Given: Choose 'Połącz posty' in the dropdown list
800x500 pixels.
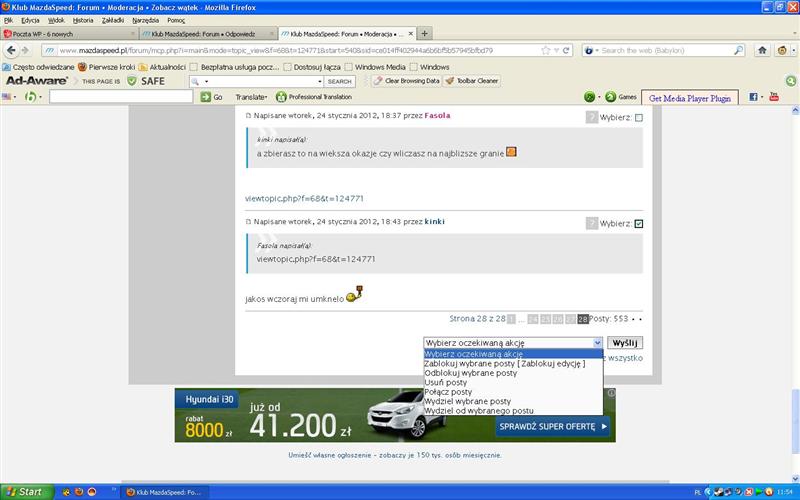Looking at the screenshot, I should 448,392.
